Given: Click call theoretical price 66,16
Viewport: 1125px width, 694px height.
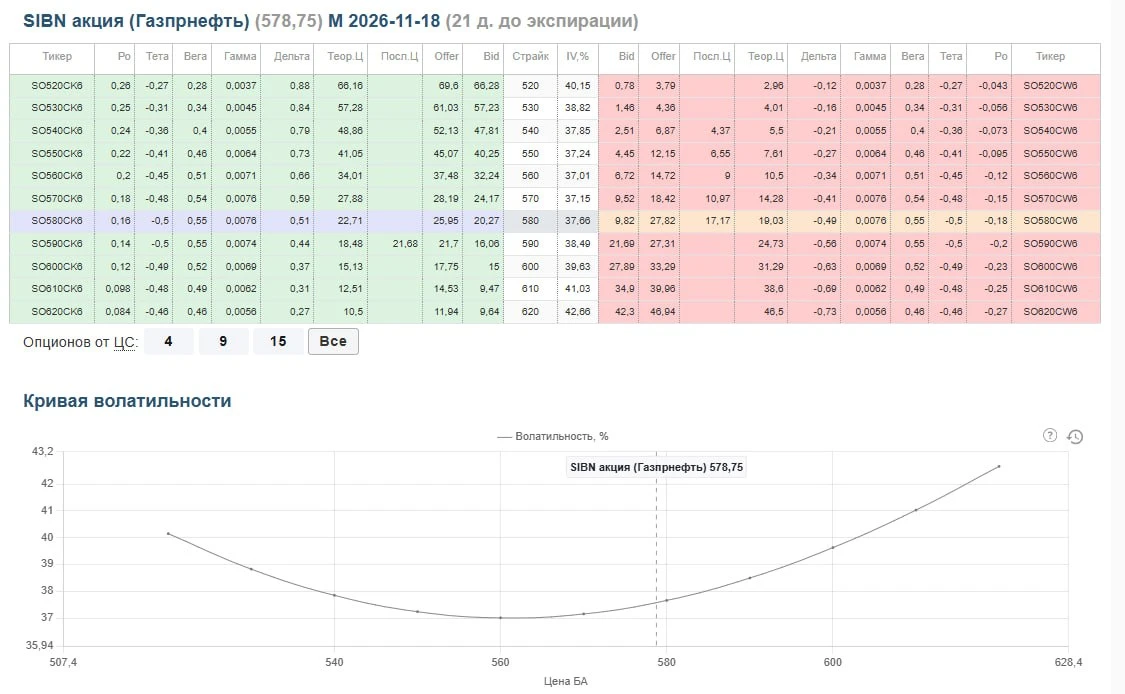Looking at the screenshot, I should point(350,85).
